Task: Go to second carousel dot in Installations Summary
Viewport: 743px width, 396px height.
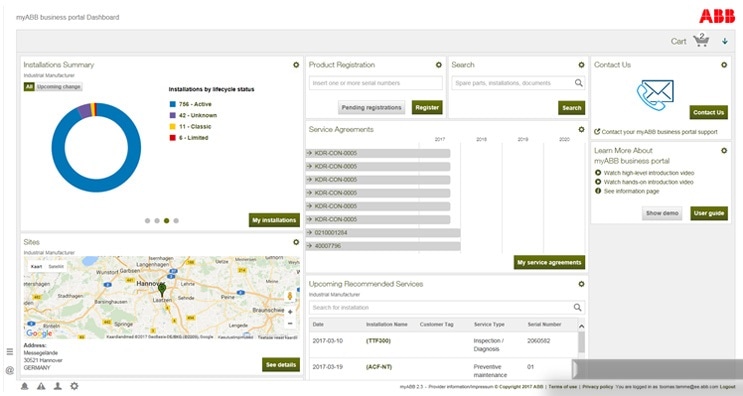Action: [x=157, y=221]
